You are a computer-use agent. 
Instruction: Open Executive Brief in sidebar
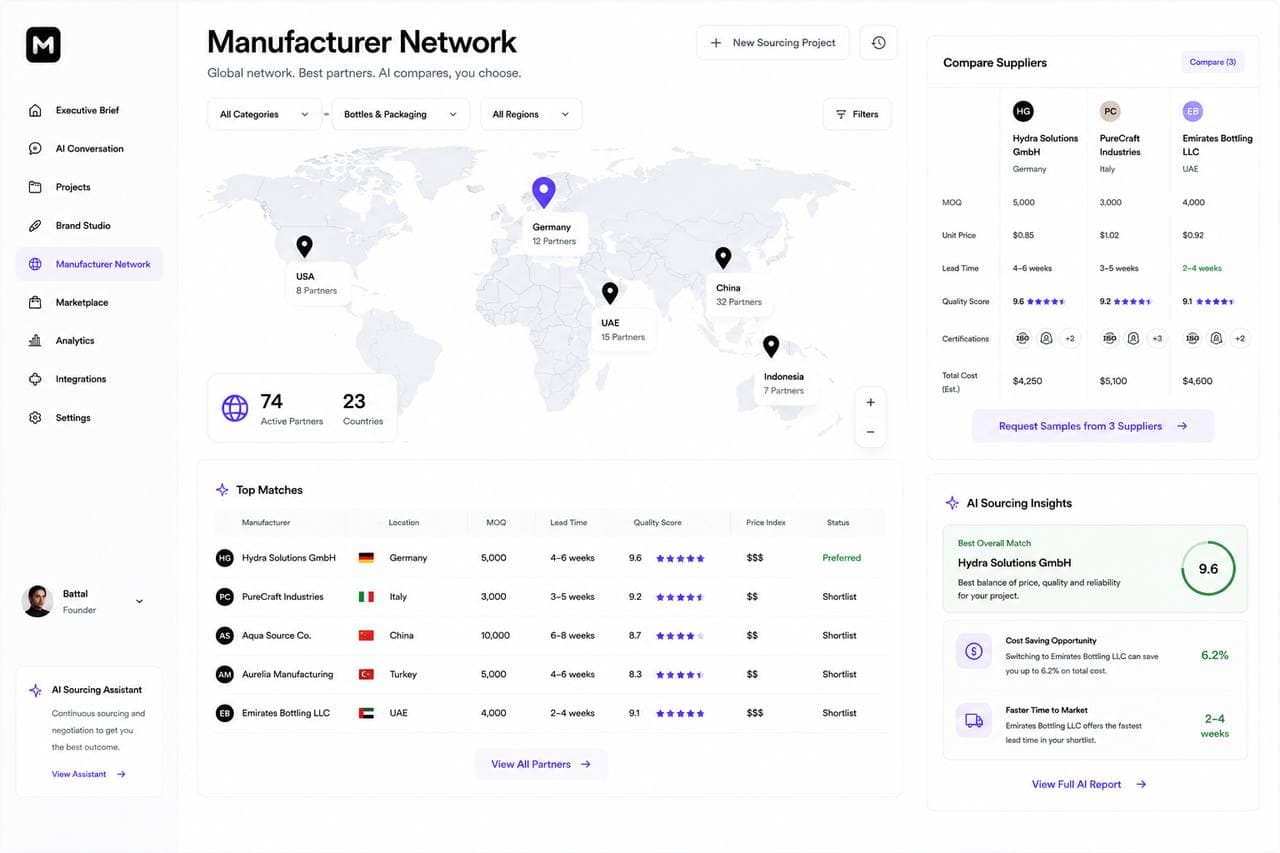(88, 110)
